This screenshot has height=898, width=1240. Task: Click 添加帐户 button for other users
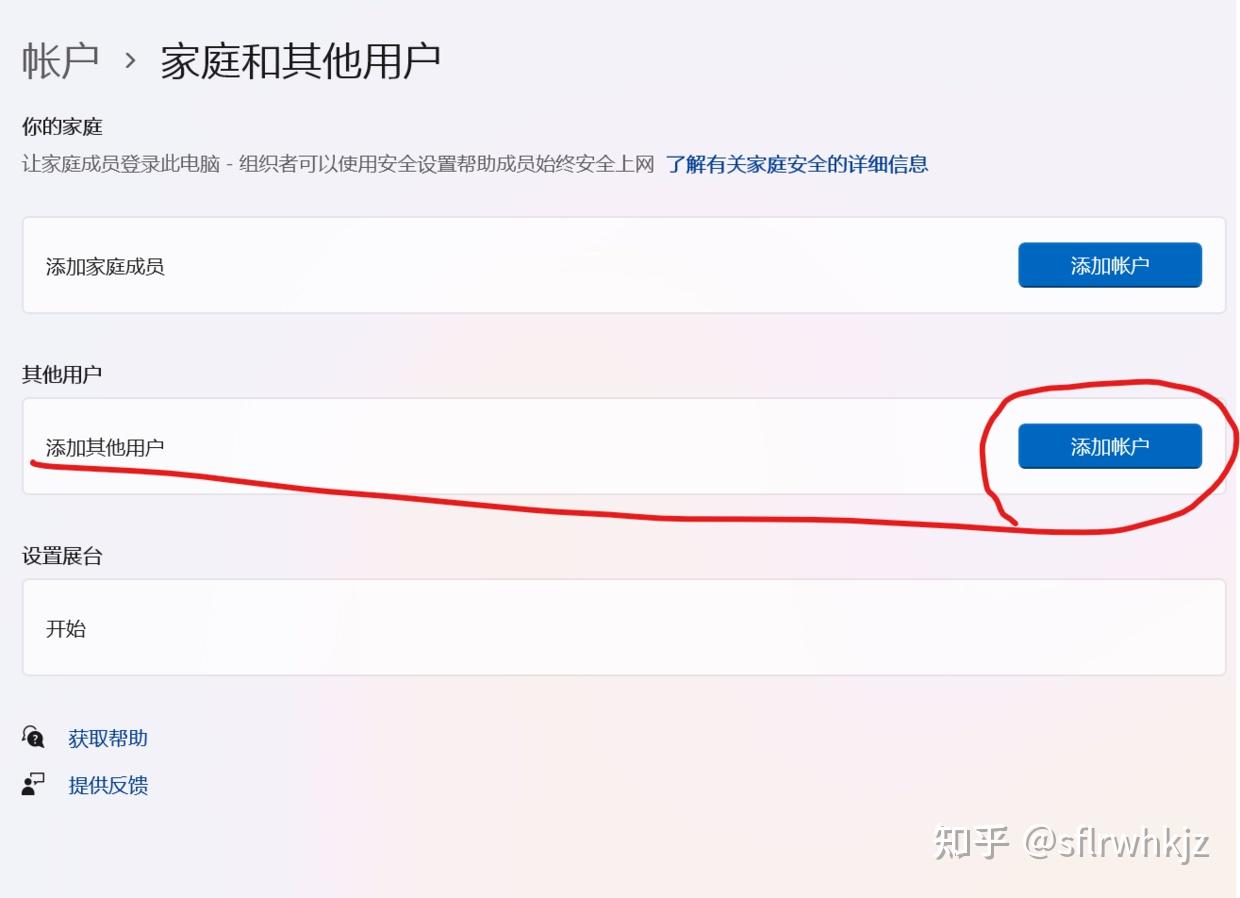[1110, 446]
